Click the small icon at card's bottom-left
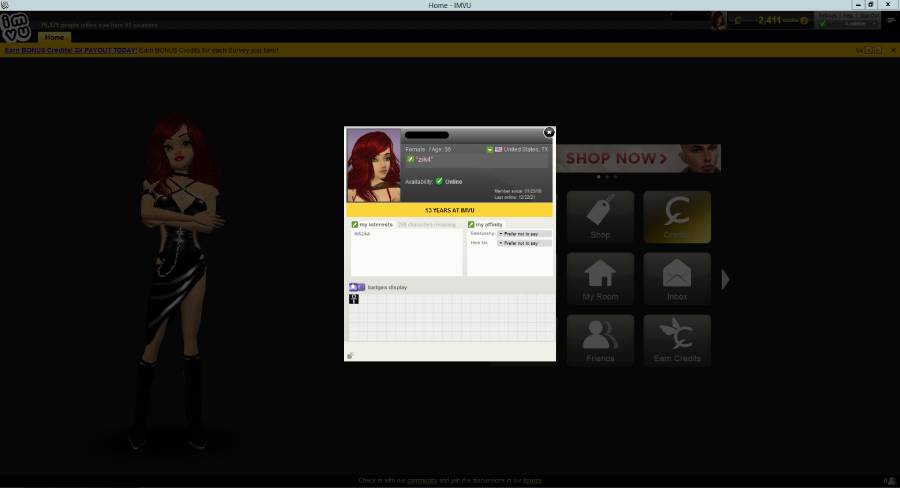The width and height of the screenshot is (900, 488). (350, 355)
